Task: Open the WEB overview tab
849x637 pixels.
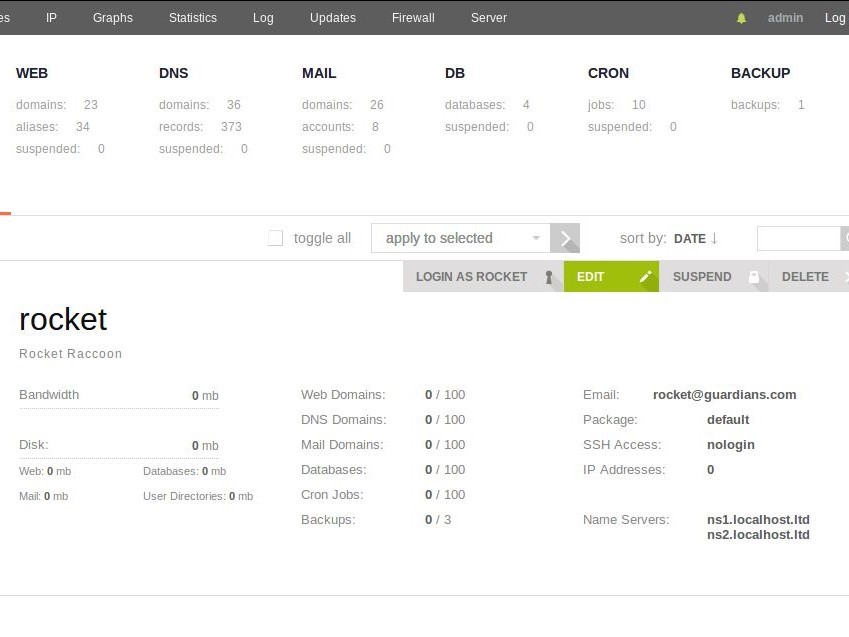Action: click(x=32, y=73)
